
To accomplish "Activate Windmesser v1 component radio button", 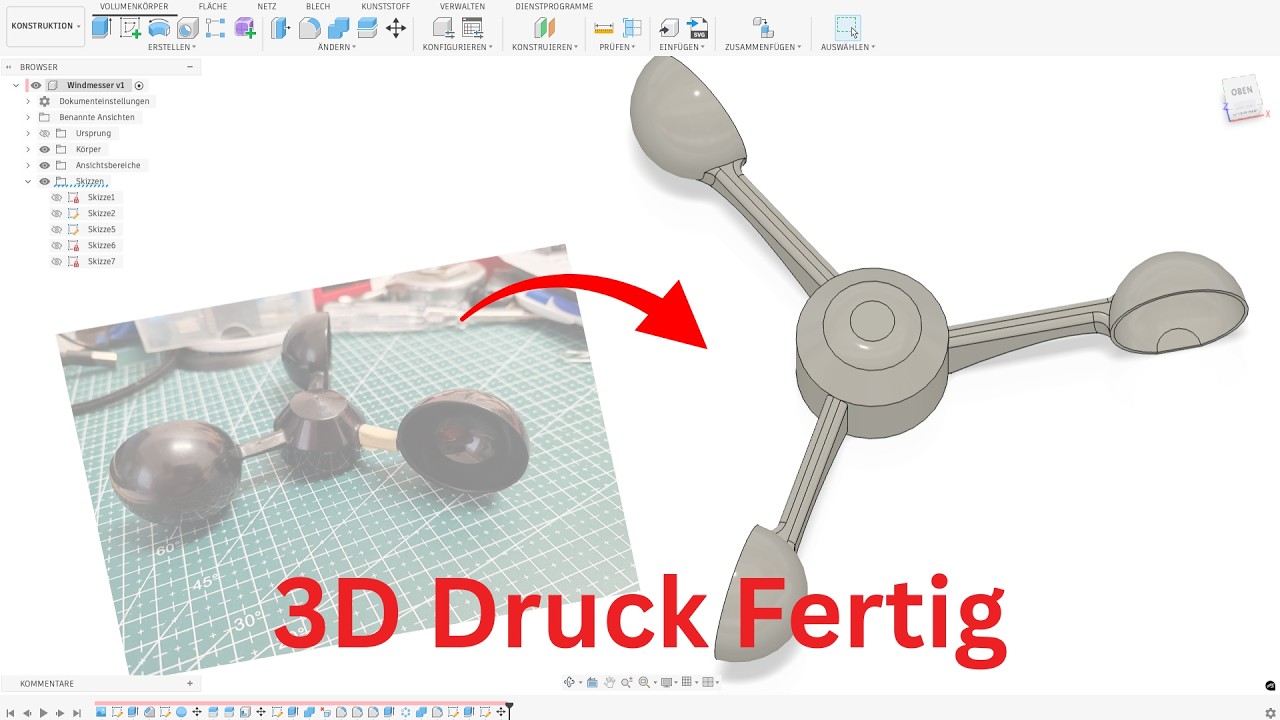I will tap(139, 85).
